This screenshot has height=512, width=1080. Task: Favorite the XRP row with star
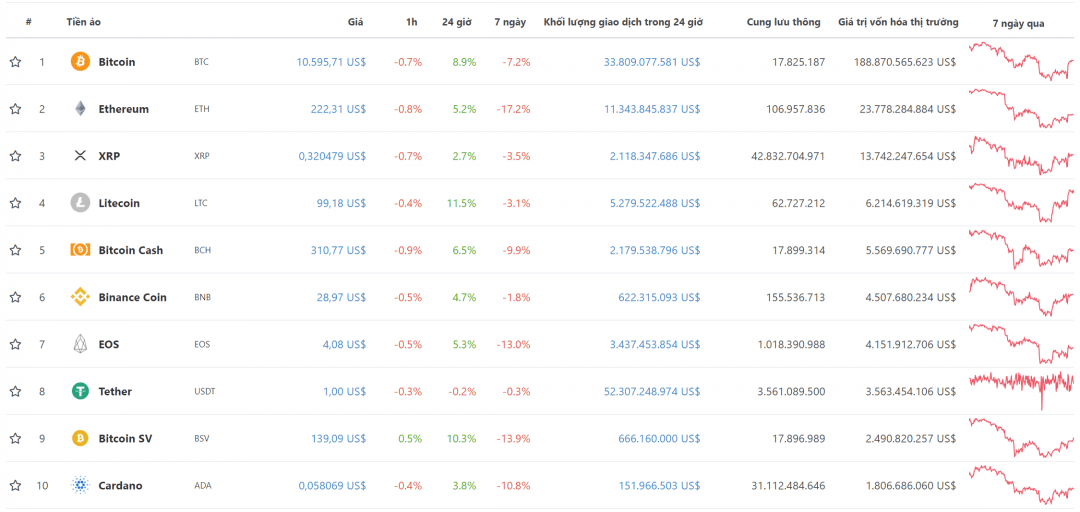click(x=15, y=156)
